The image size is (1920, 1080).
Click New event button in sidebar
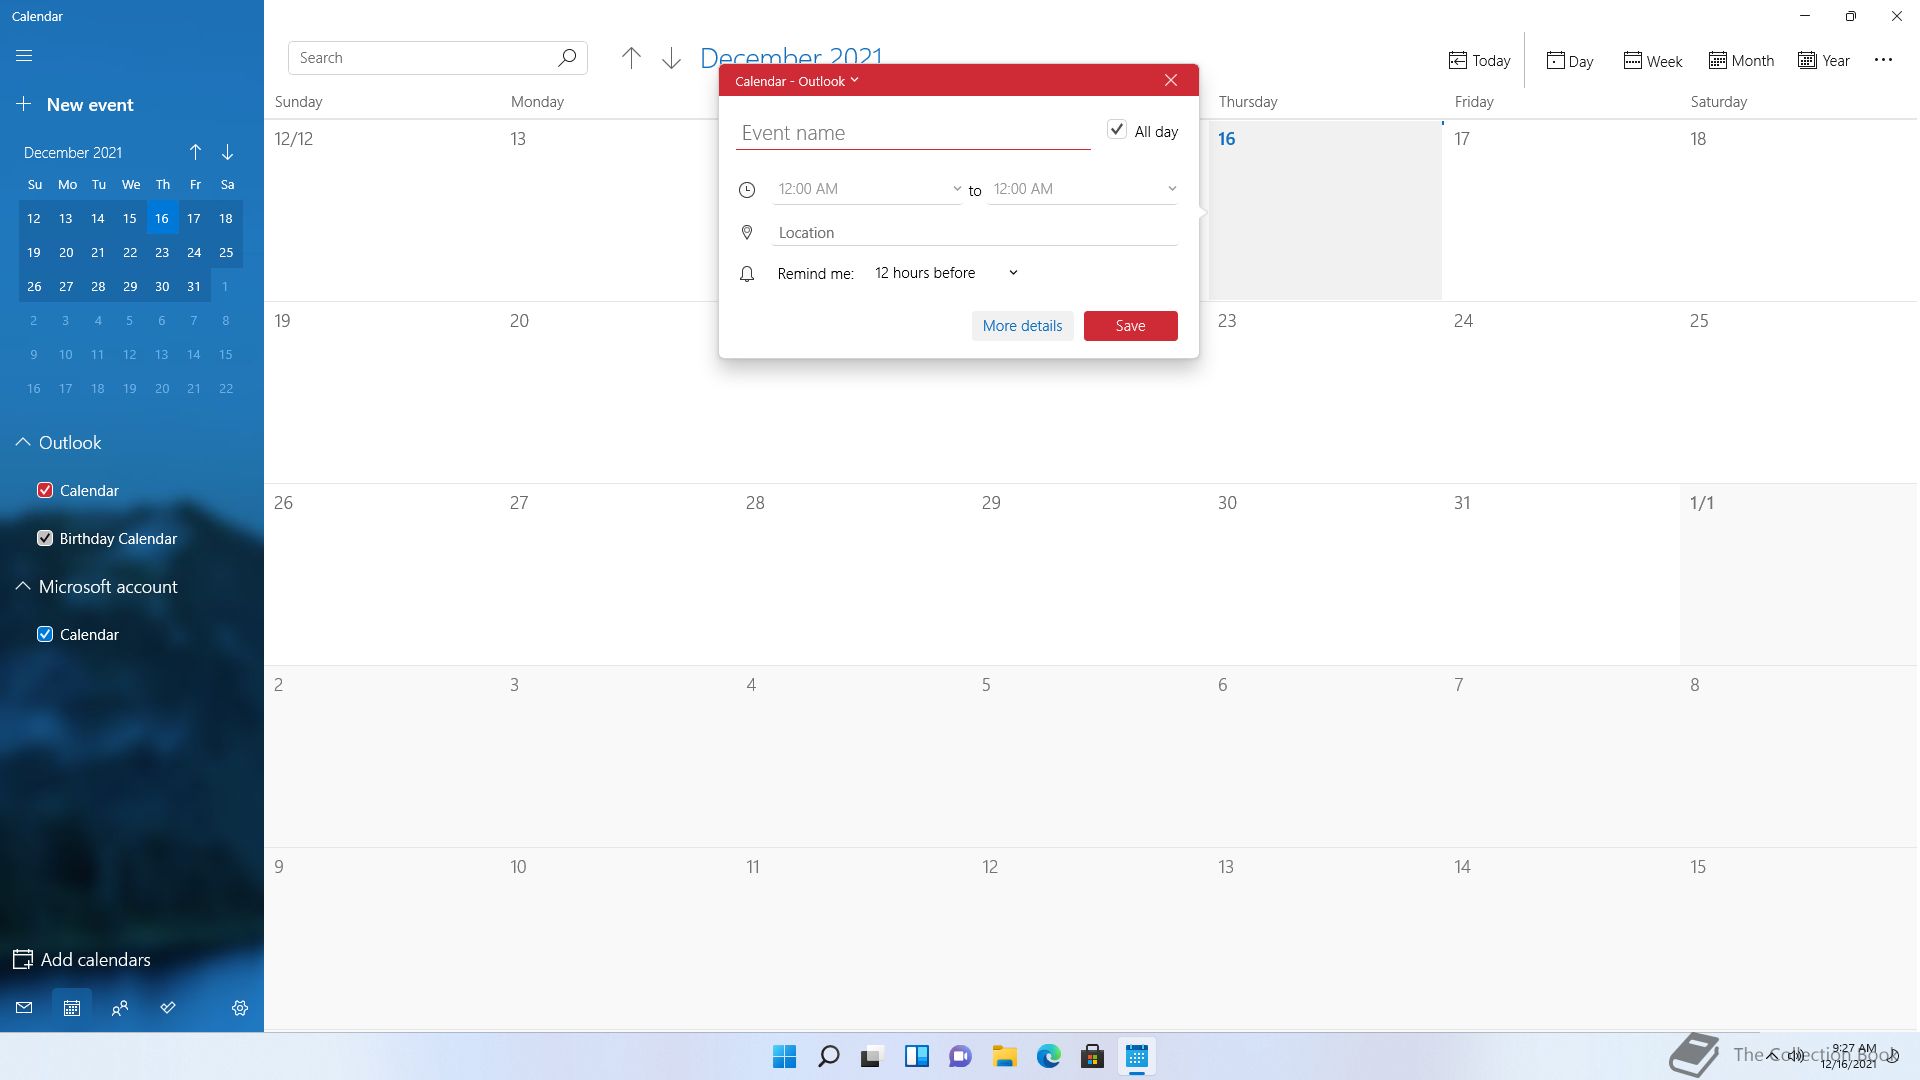coord(75,105)
